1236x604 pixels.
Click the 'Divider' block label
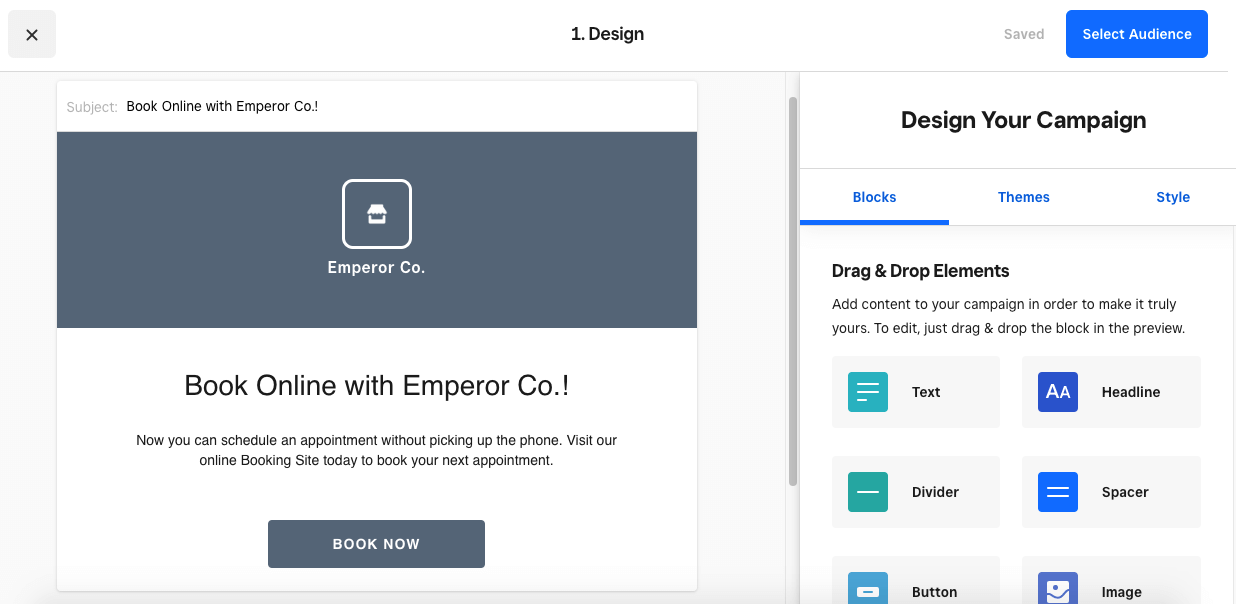click(935, 492)
